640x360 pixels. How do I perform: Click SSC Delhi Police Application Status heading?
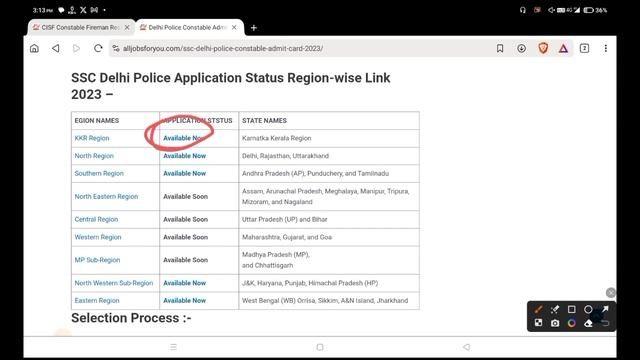coord(231,86)
